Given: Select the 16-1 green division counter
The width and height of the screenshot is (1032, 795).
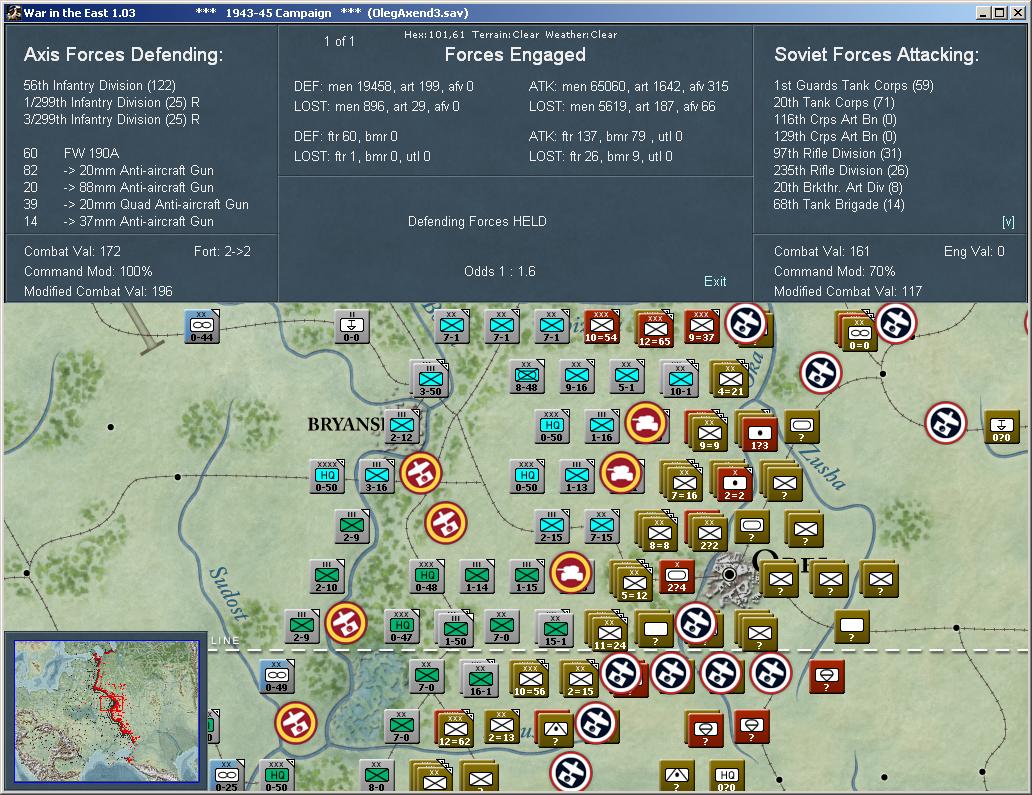Looking at the screenshot, I should tap(479, 679).
